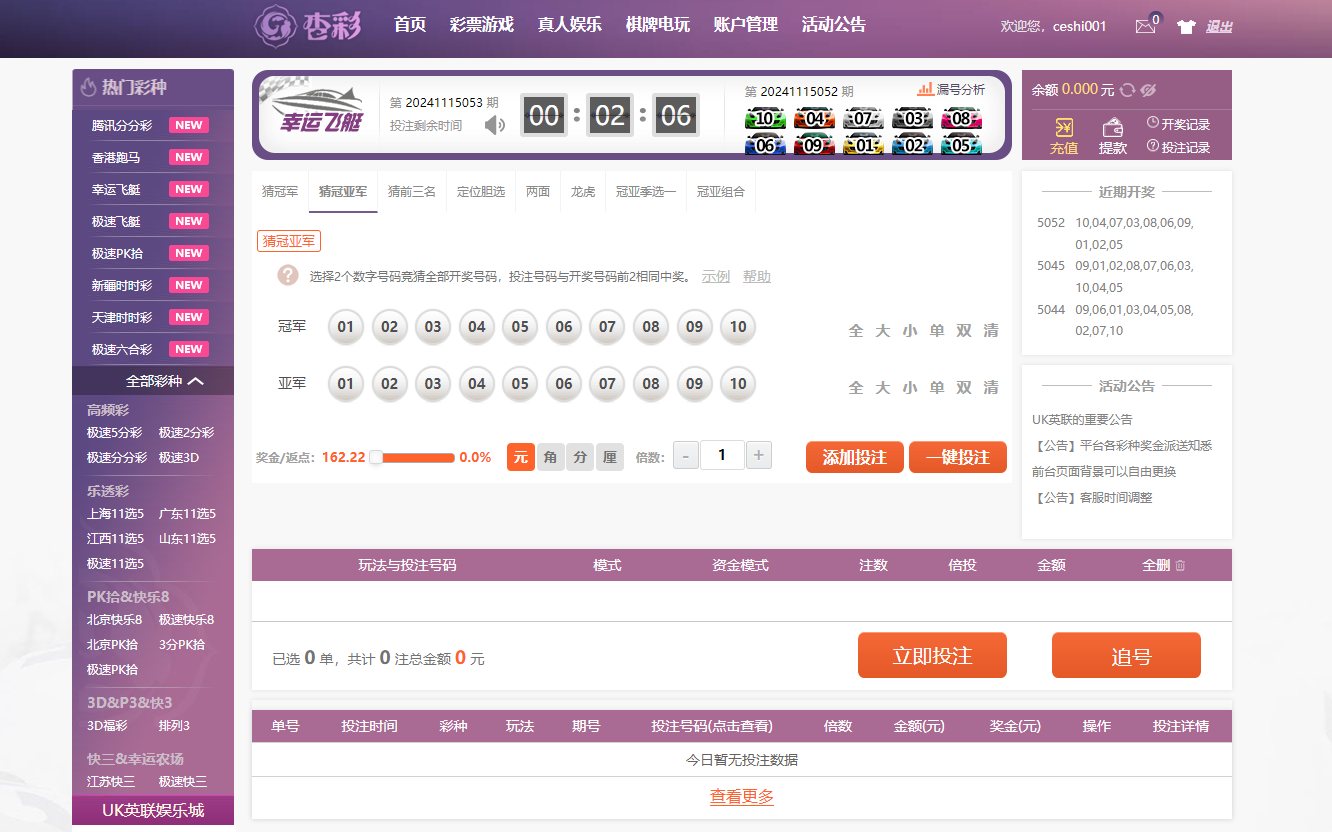This screenshot has height=832, width=1332.
Task: Adjust the 奖金/返点 slider handle
Action: 376,457
